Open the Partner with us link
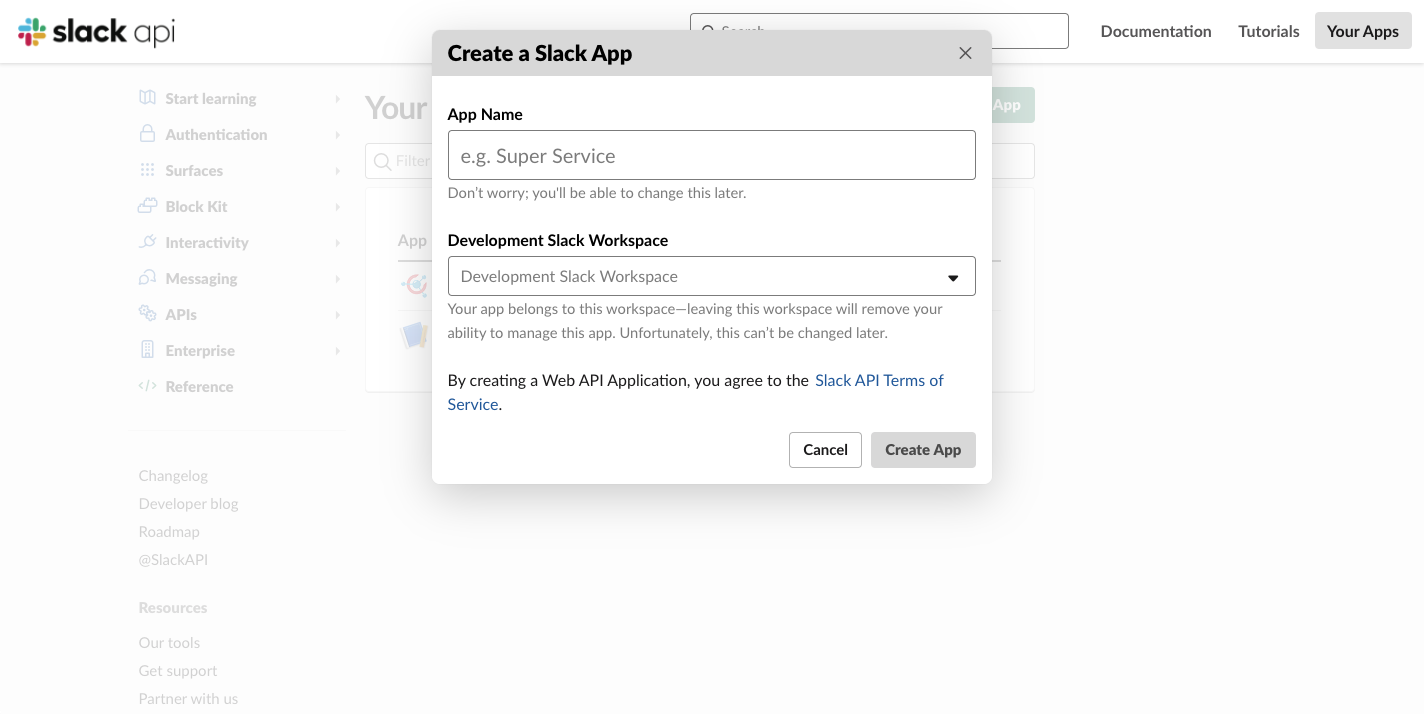This screenshot has height=714, width=1424. point(188,698)
